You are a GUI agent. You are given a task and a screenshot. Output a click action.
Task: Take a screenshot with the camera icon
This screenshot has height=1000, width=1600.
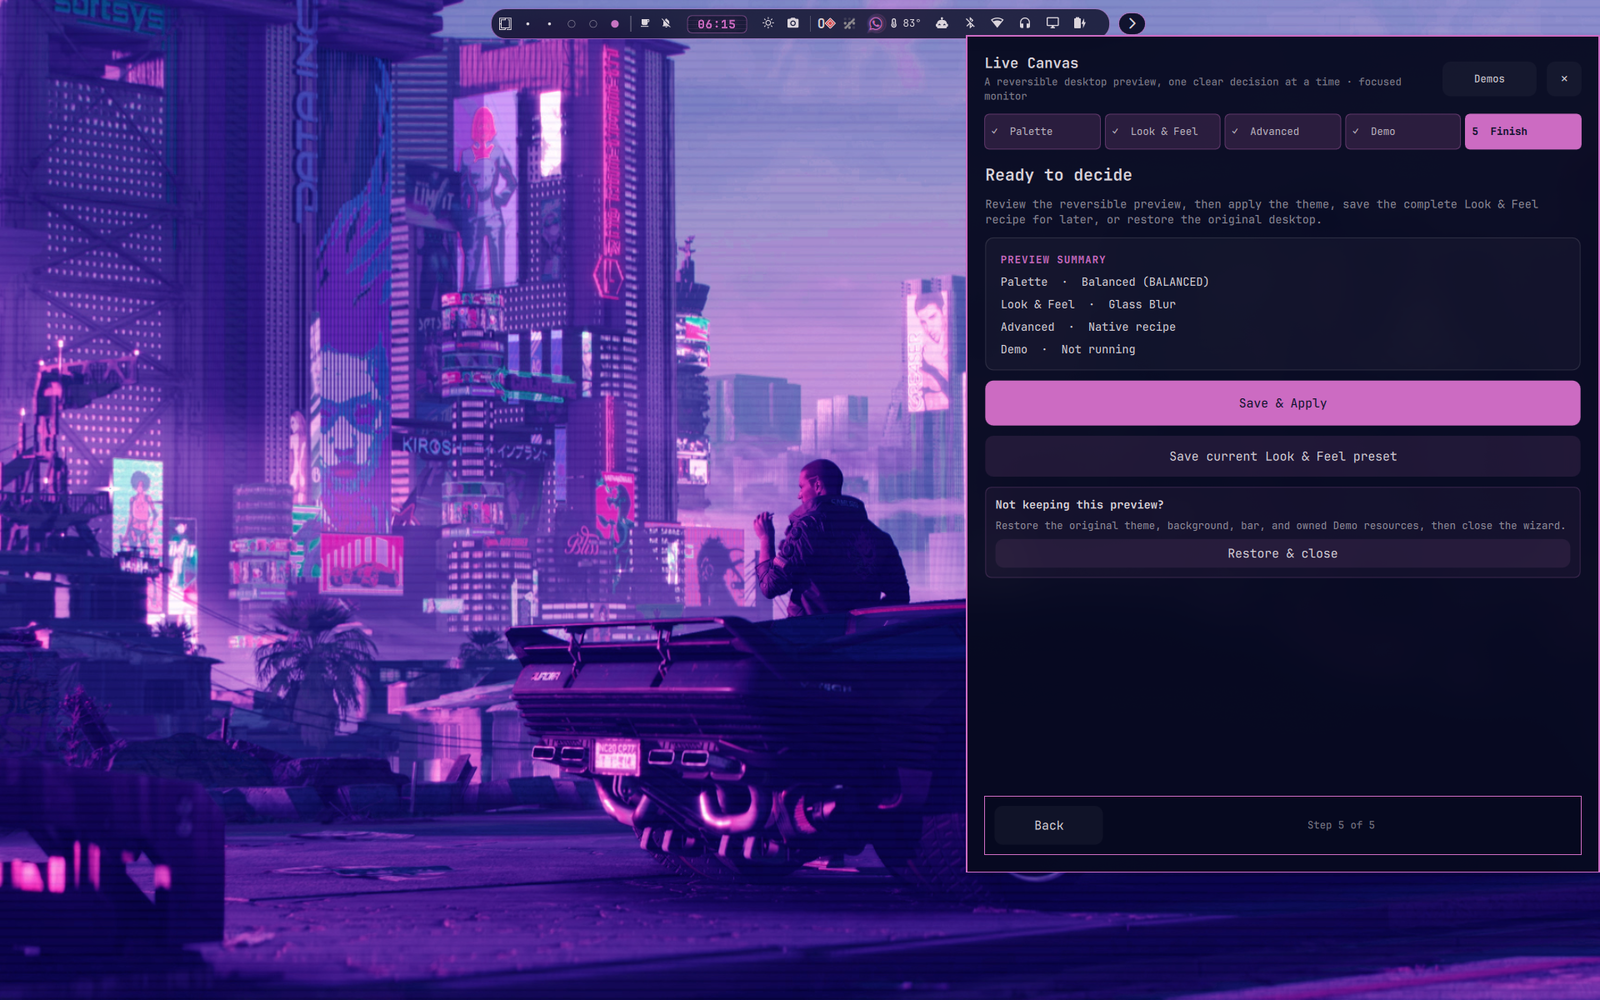[793, 23]
